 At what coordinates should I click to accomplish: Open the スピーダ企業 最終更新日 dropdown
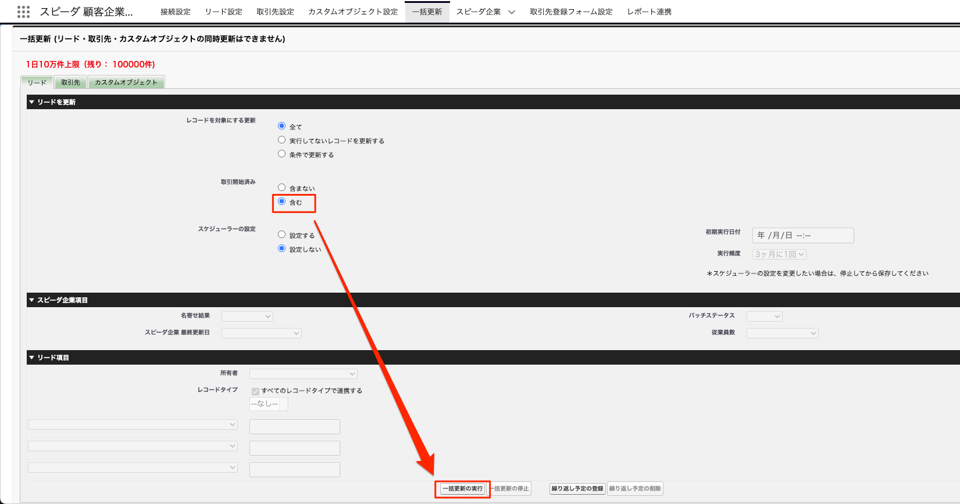(x=261, y=333)
